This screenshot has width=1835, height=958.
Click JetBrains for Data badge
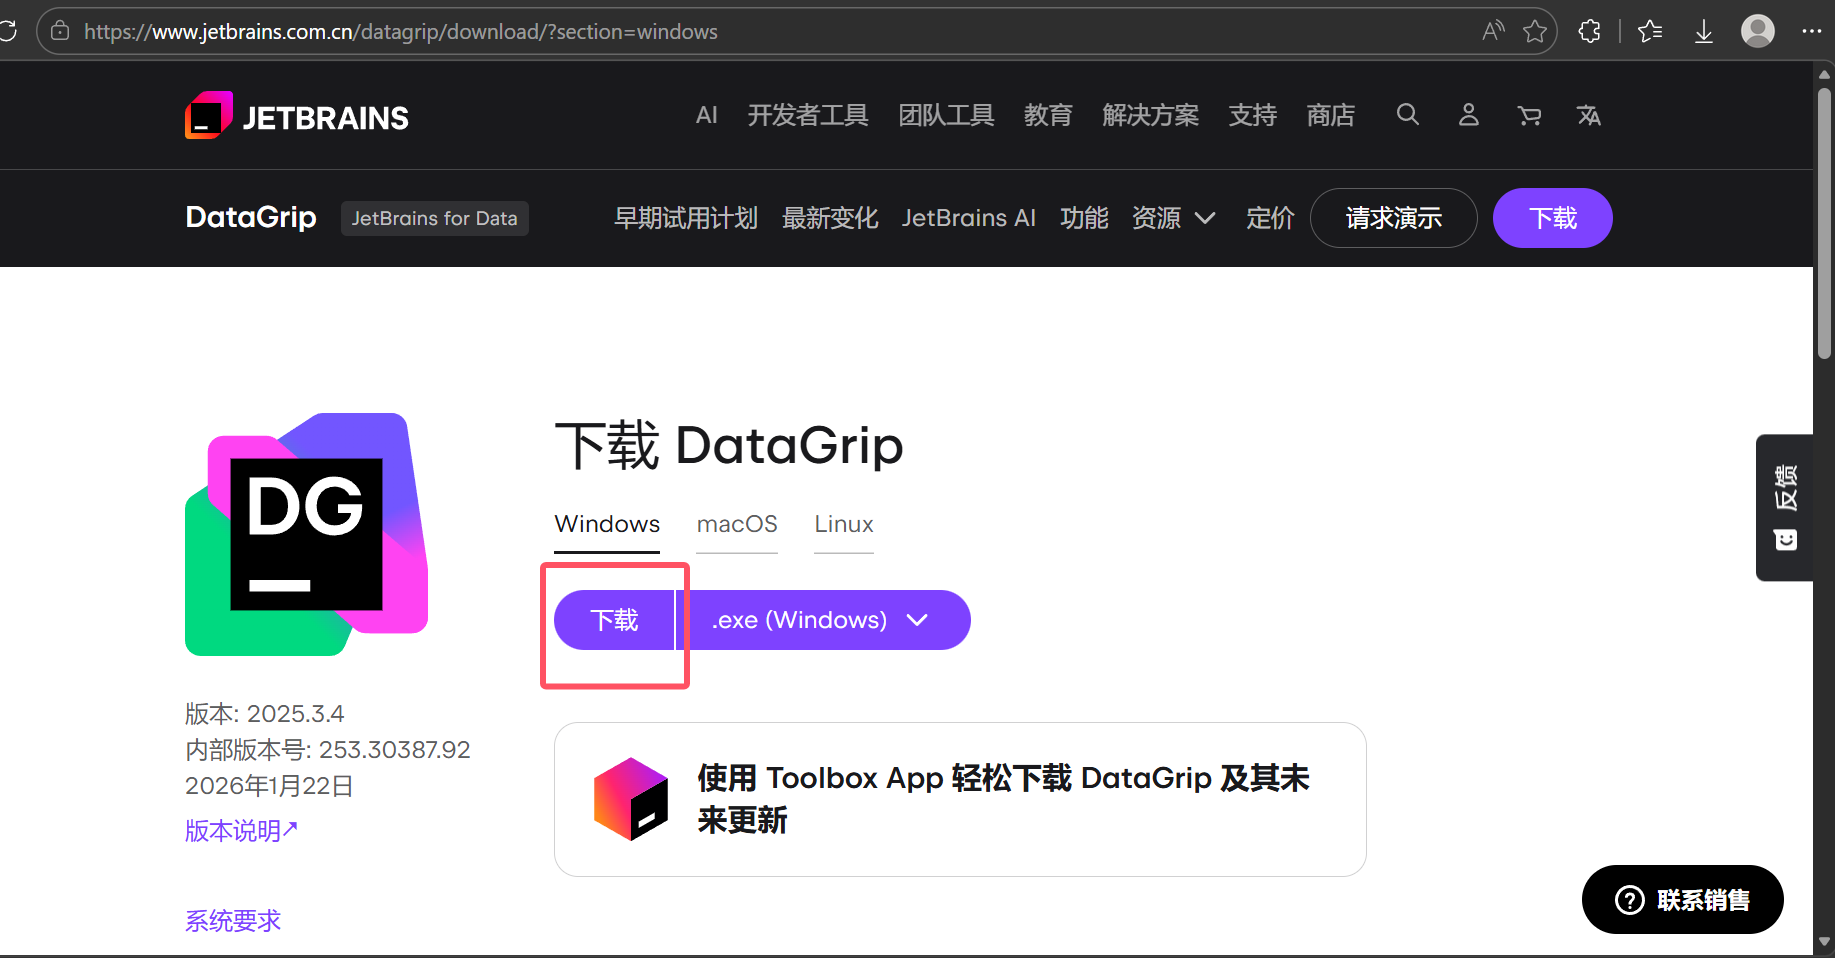pyautogui.click(x=435, y=218)
